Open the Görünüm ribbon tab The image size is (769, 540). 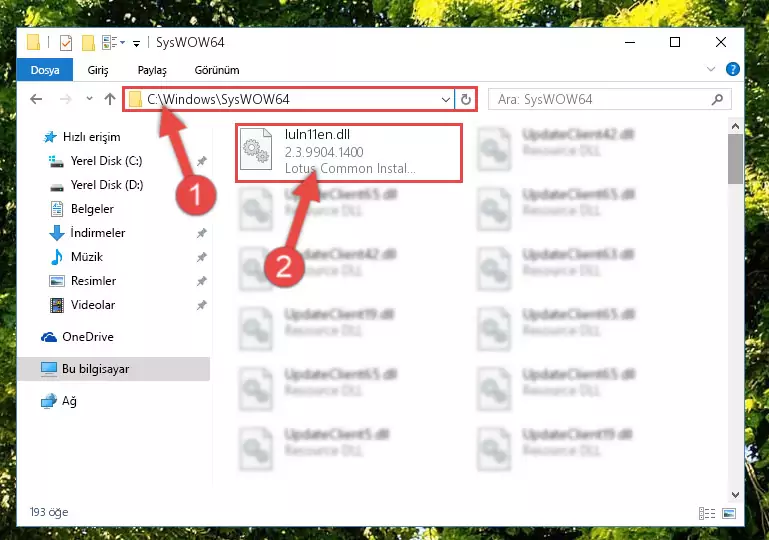click(x=217, y=70)
